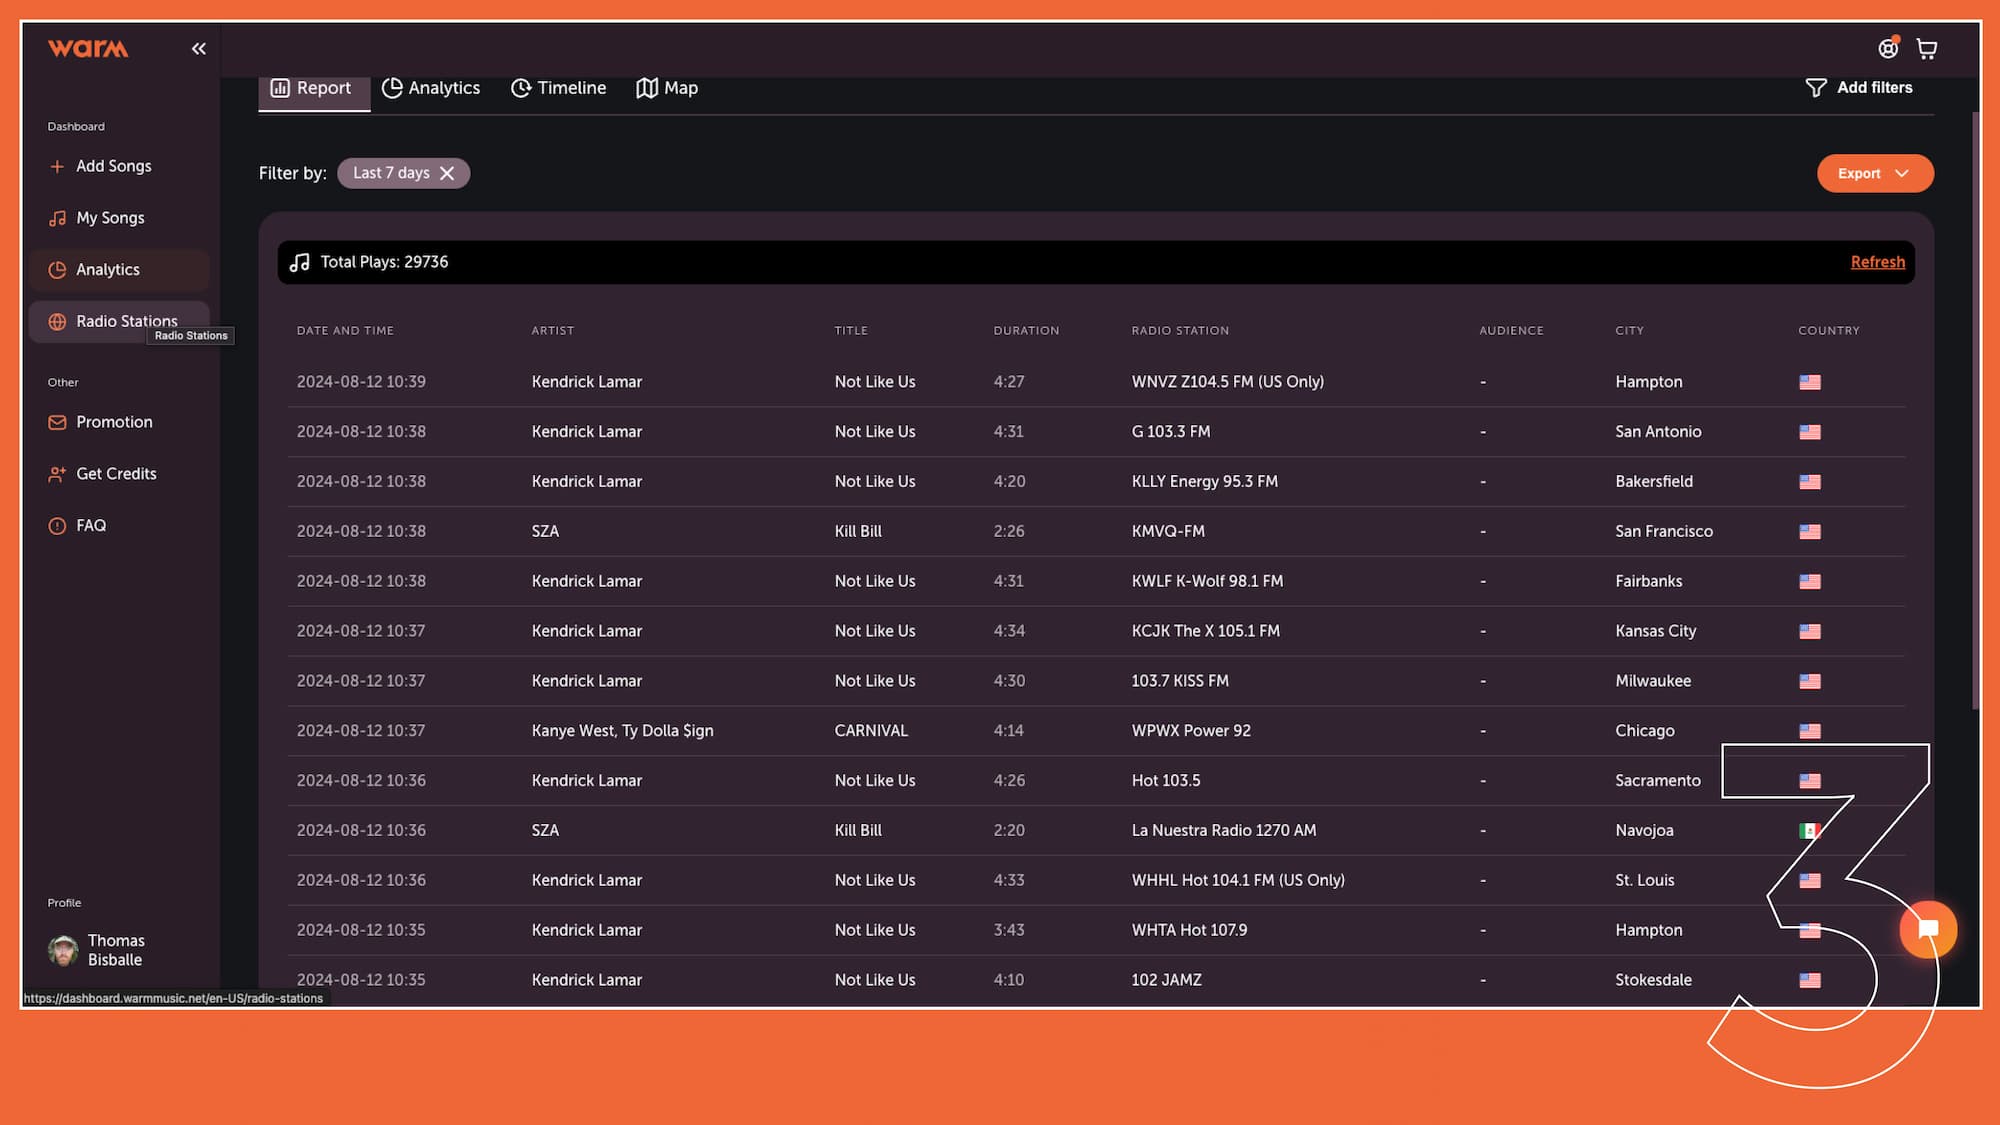Click "La Nuestra Radio 1270 AM" station
This screenshot has height=1125, width=2000.
pyautogui.click(x=1224, y=831)
